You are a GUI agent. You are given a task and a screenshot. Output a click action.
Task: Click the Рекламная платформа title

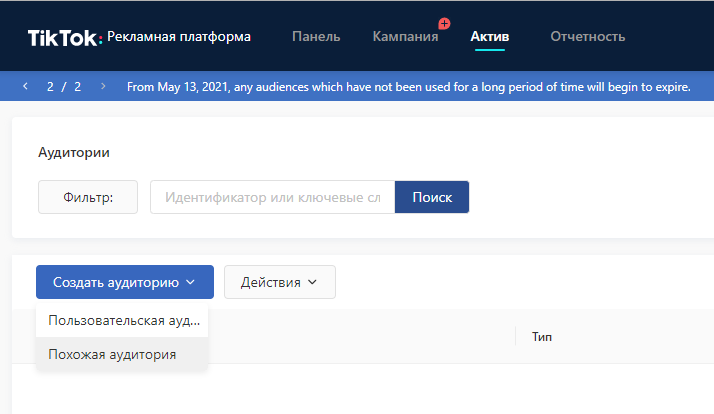[x=179, y=36]
